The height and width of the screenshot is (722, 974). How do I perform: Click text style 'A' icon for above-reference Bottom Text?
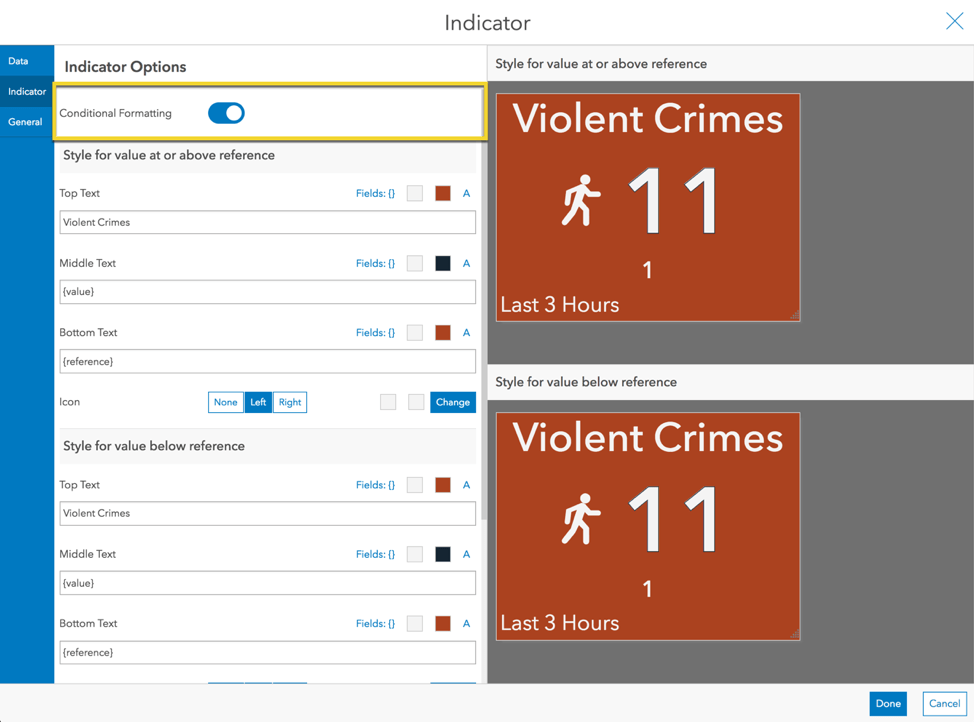[x=466, y=333]
